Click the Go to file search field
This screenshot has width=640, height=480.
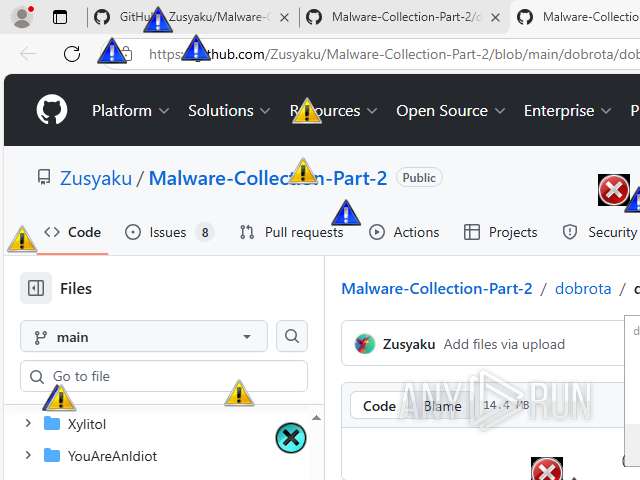coord(164,376)
